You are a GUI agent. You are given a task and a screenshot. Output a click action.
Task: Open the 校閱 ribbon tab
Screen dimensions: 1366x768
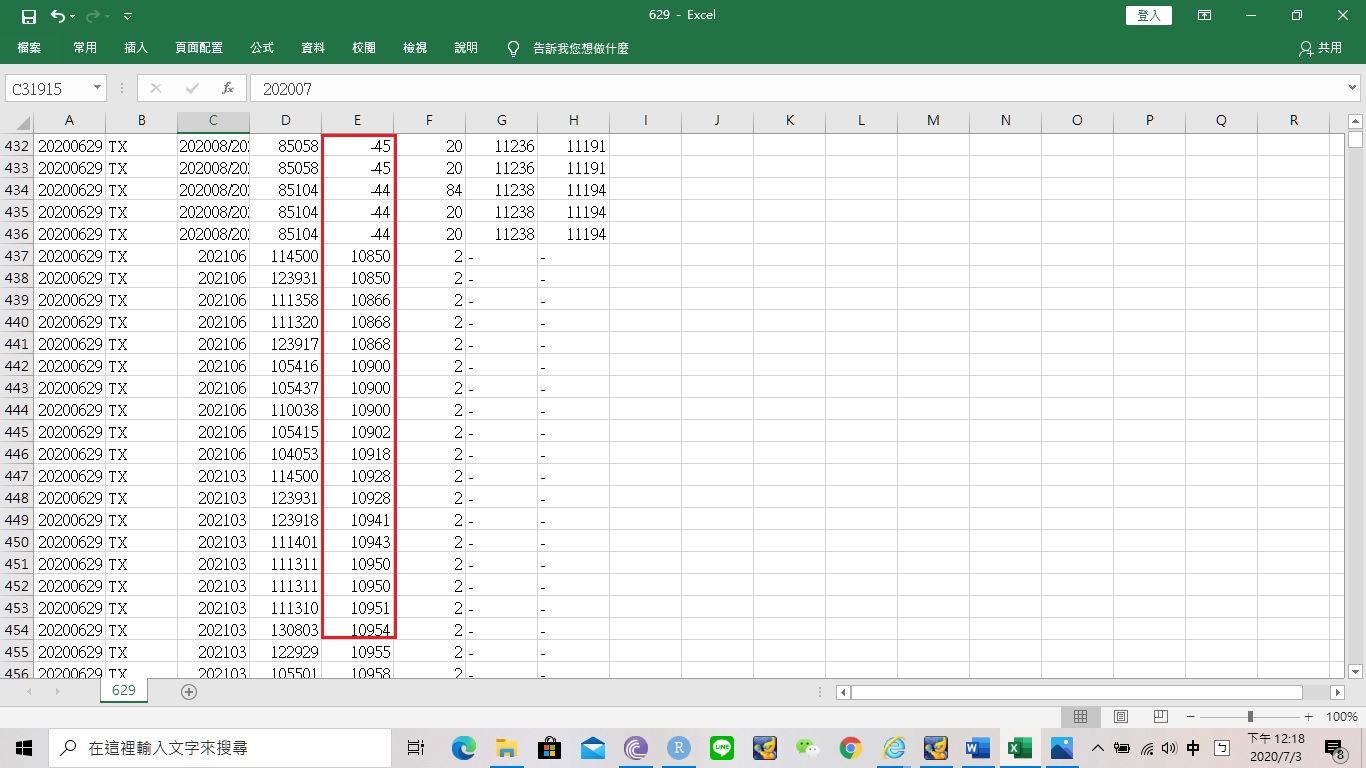pos(364,48)
